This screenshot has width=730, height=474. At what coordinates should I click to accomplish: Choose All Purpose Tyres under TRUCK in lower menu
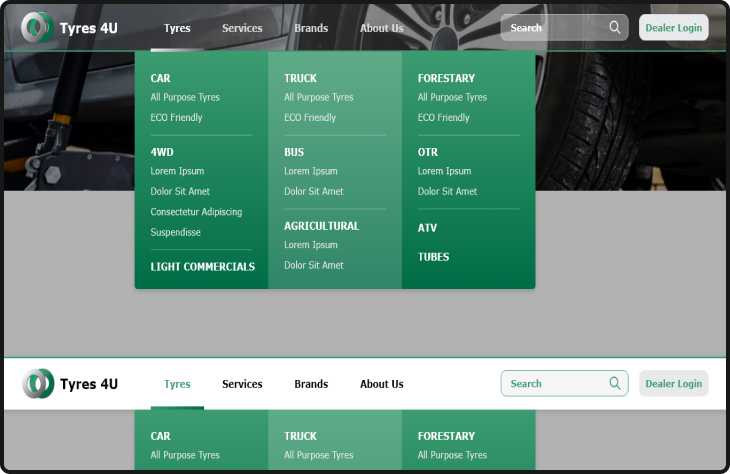(318, 455)
